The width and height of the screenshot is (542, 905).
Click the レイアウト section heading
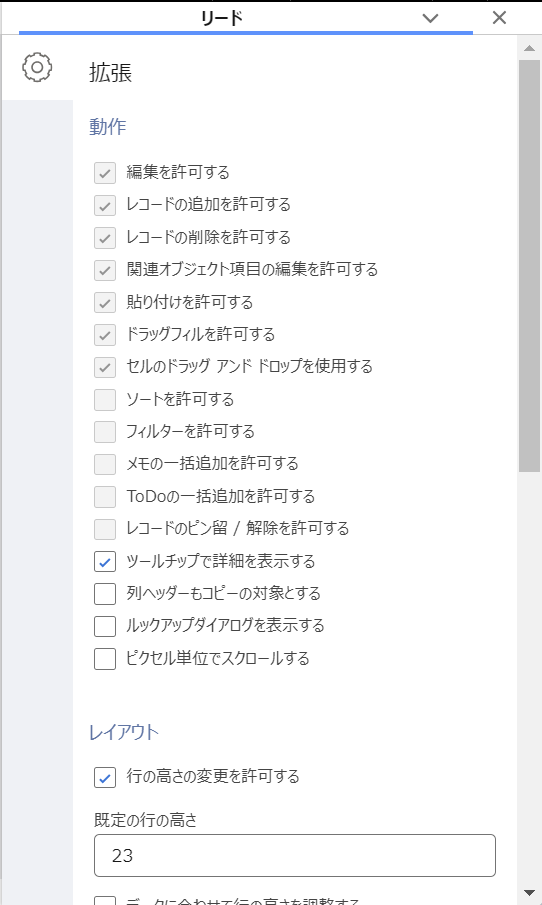[x=124, y=732]
